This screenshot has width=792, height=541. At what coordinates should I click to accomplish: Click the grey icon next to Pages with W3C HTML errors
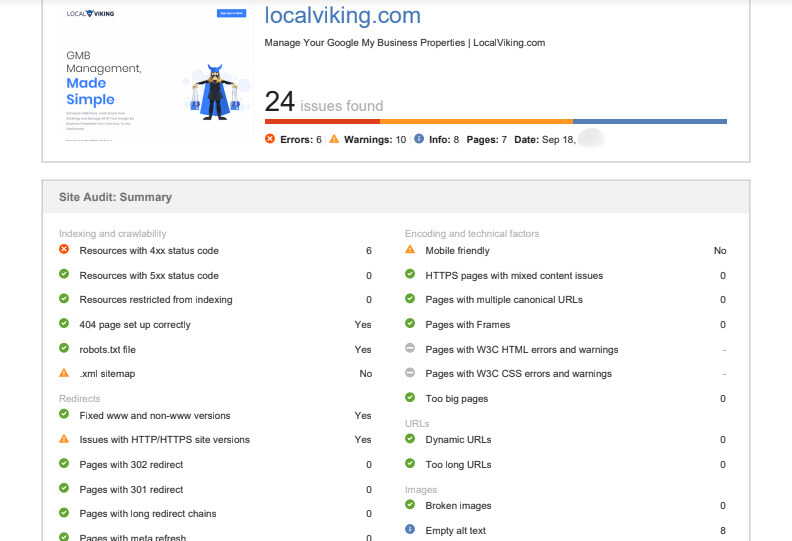click(410, 349)
